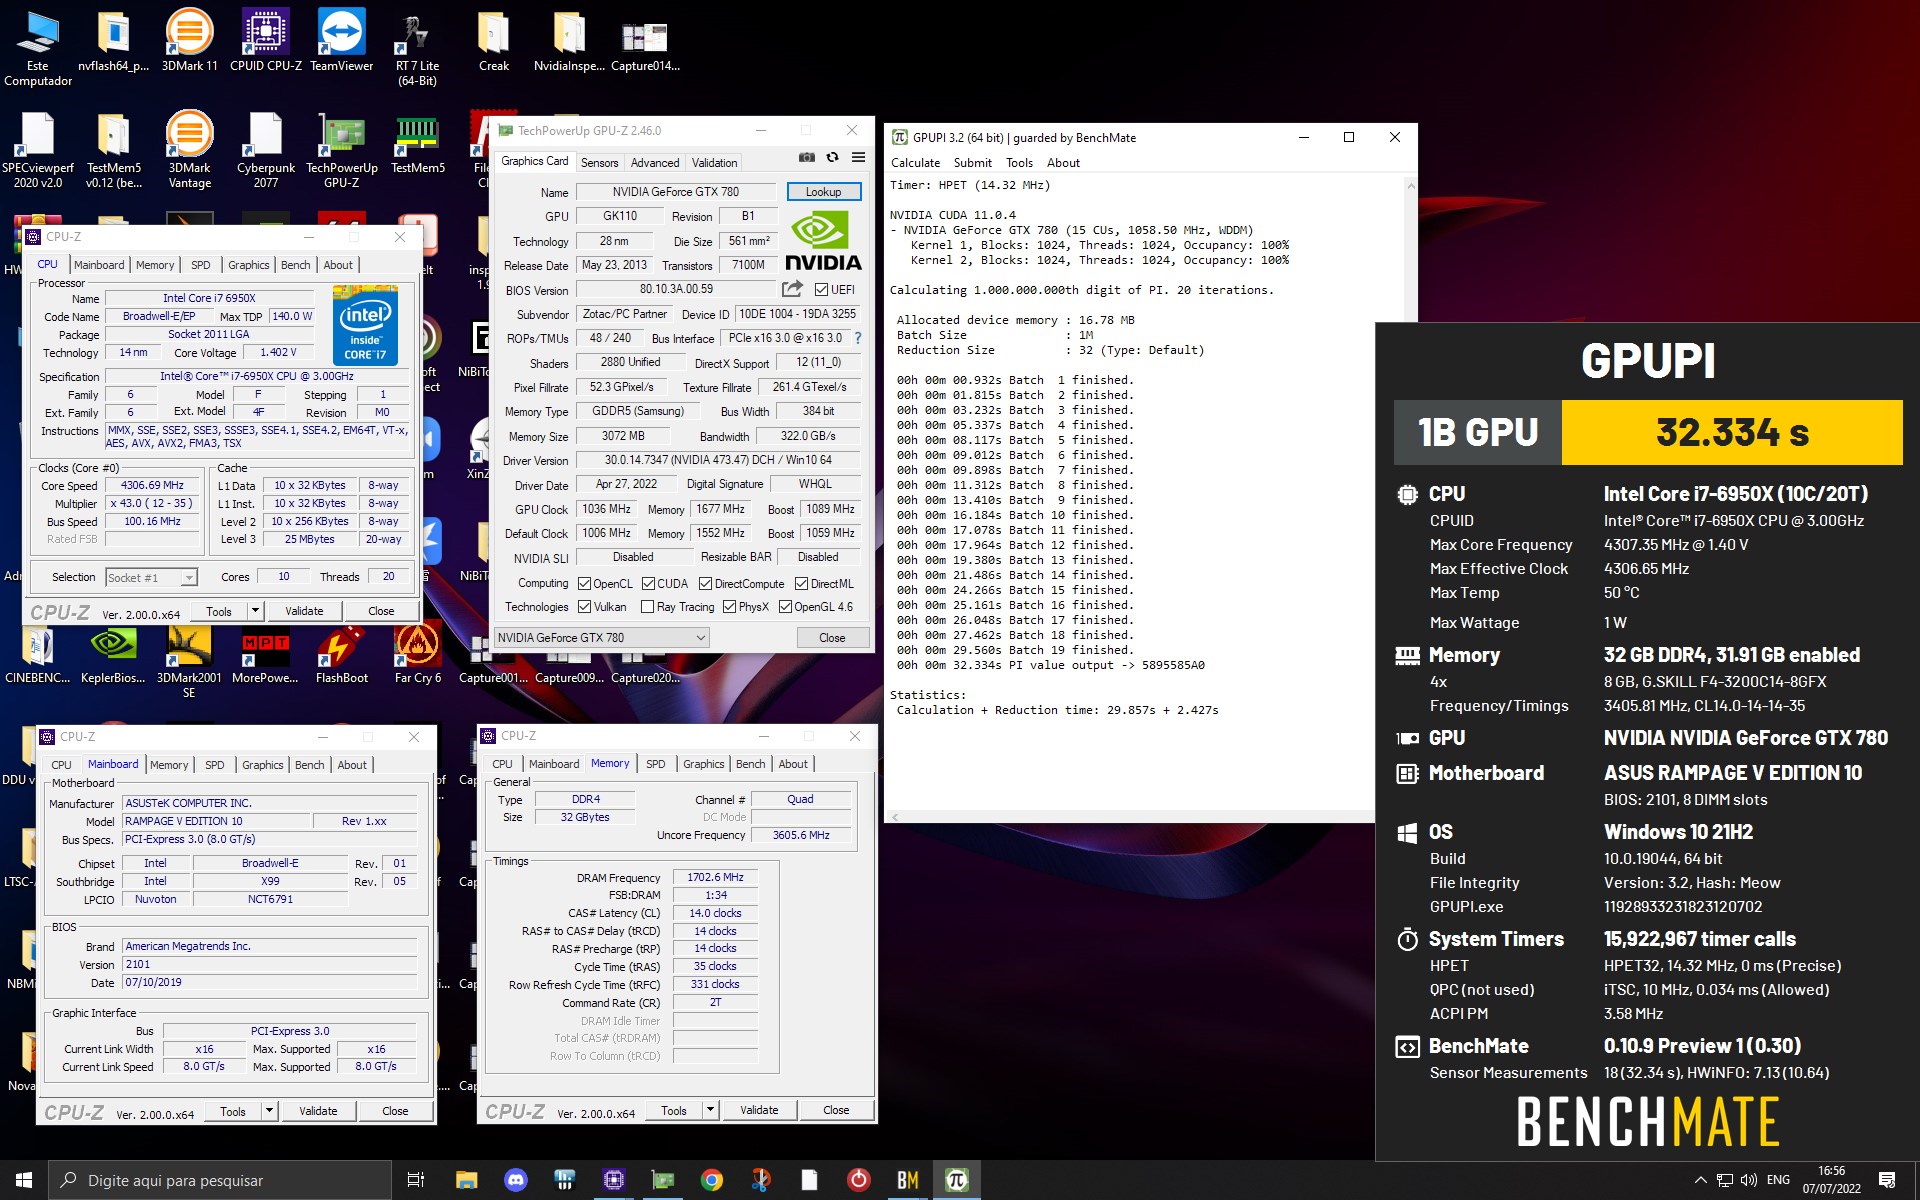Viewport: 1920px width, 1200px height.
Task: Open the 3DMark Vantage desktop icon
Action: point(189,150)
